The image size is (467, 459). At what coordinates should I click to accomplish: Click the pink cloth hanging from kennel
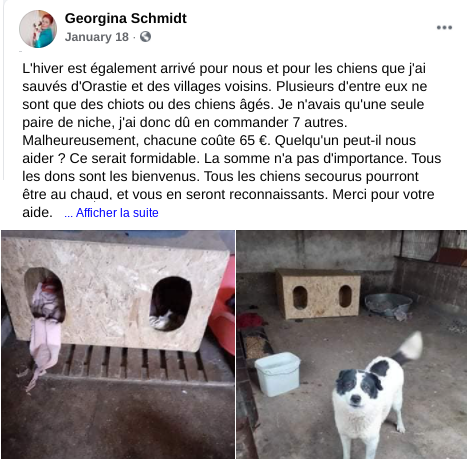pyautogui.click(x=45, y=348)
